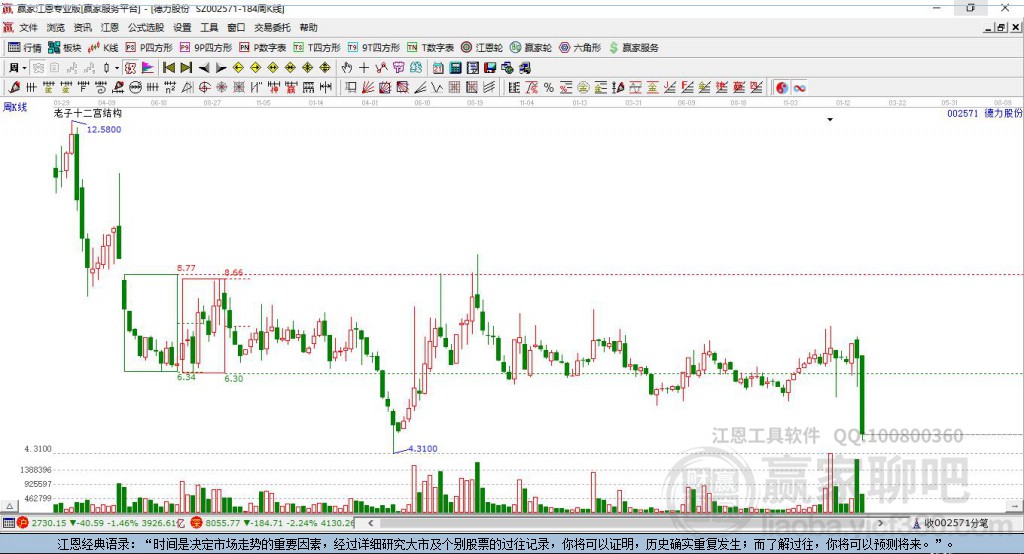Click the red target circle drawing tool

click(x=204, y=88)
